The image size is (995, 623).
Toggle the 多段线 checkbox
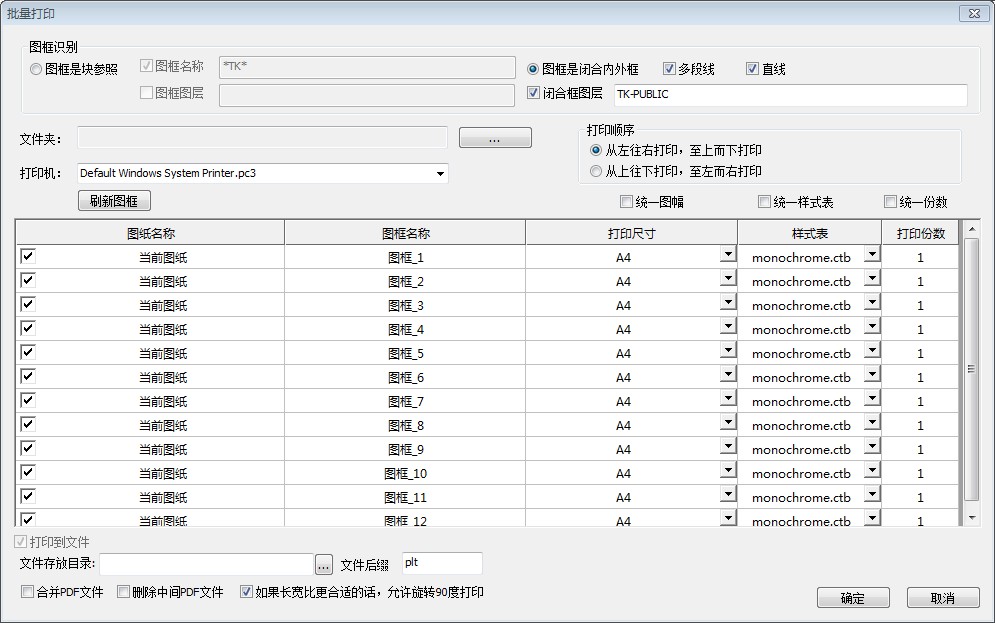click(670, 69)
